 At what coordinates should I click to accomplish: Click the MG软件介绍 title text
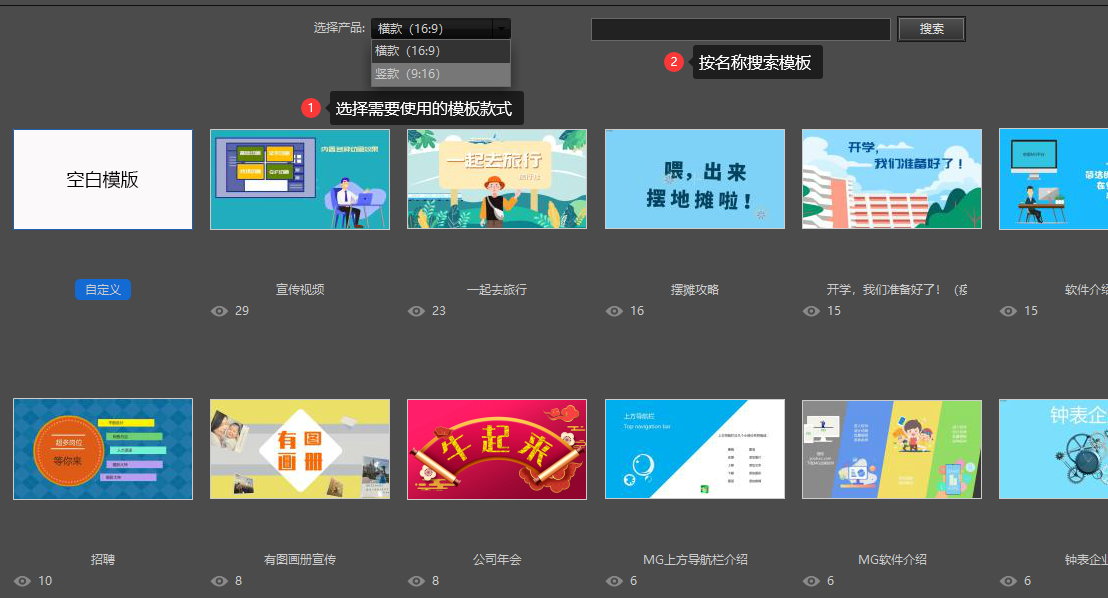pos(892,560)
